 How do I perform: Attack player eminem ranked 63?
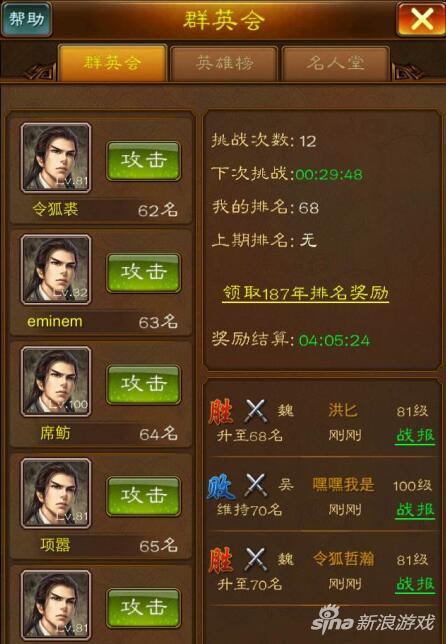click(x=143, y=273)
